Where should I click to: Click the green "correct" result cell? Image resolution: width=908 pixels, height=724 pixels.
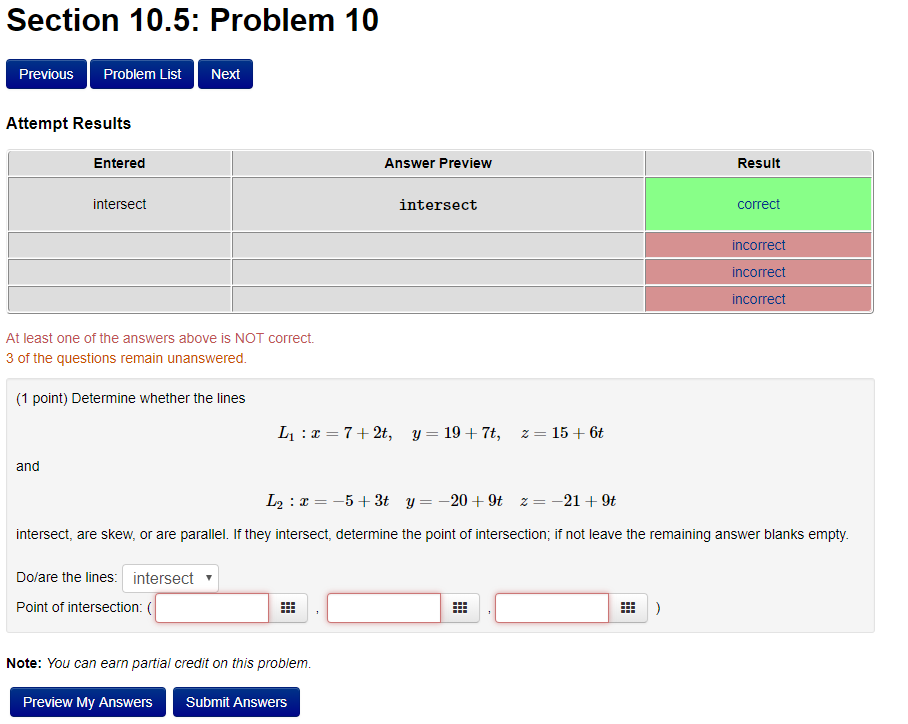click(758, 204)
